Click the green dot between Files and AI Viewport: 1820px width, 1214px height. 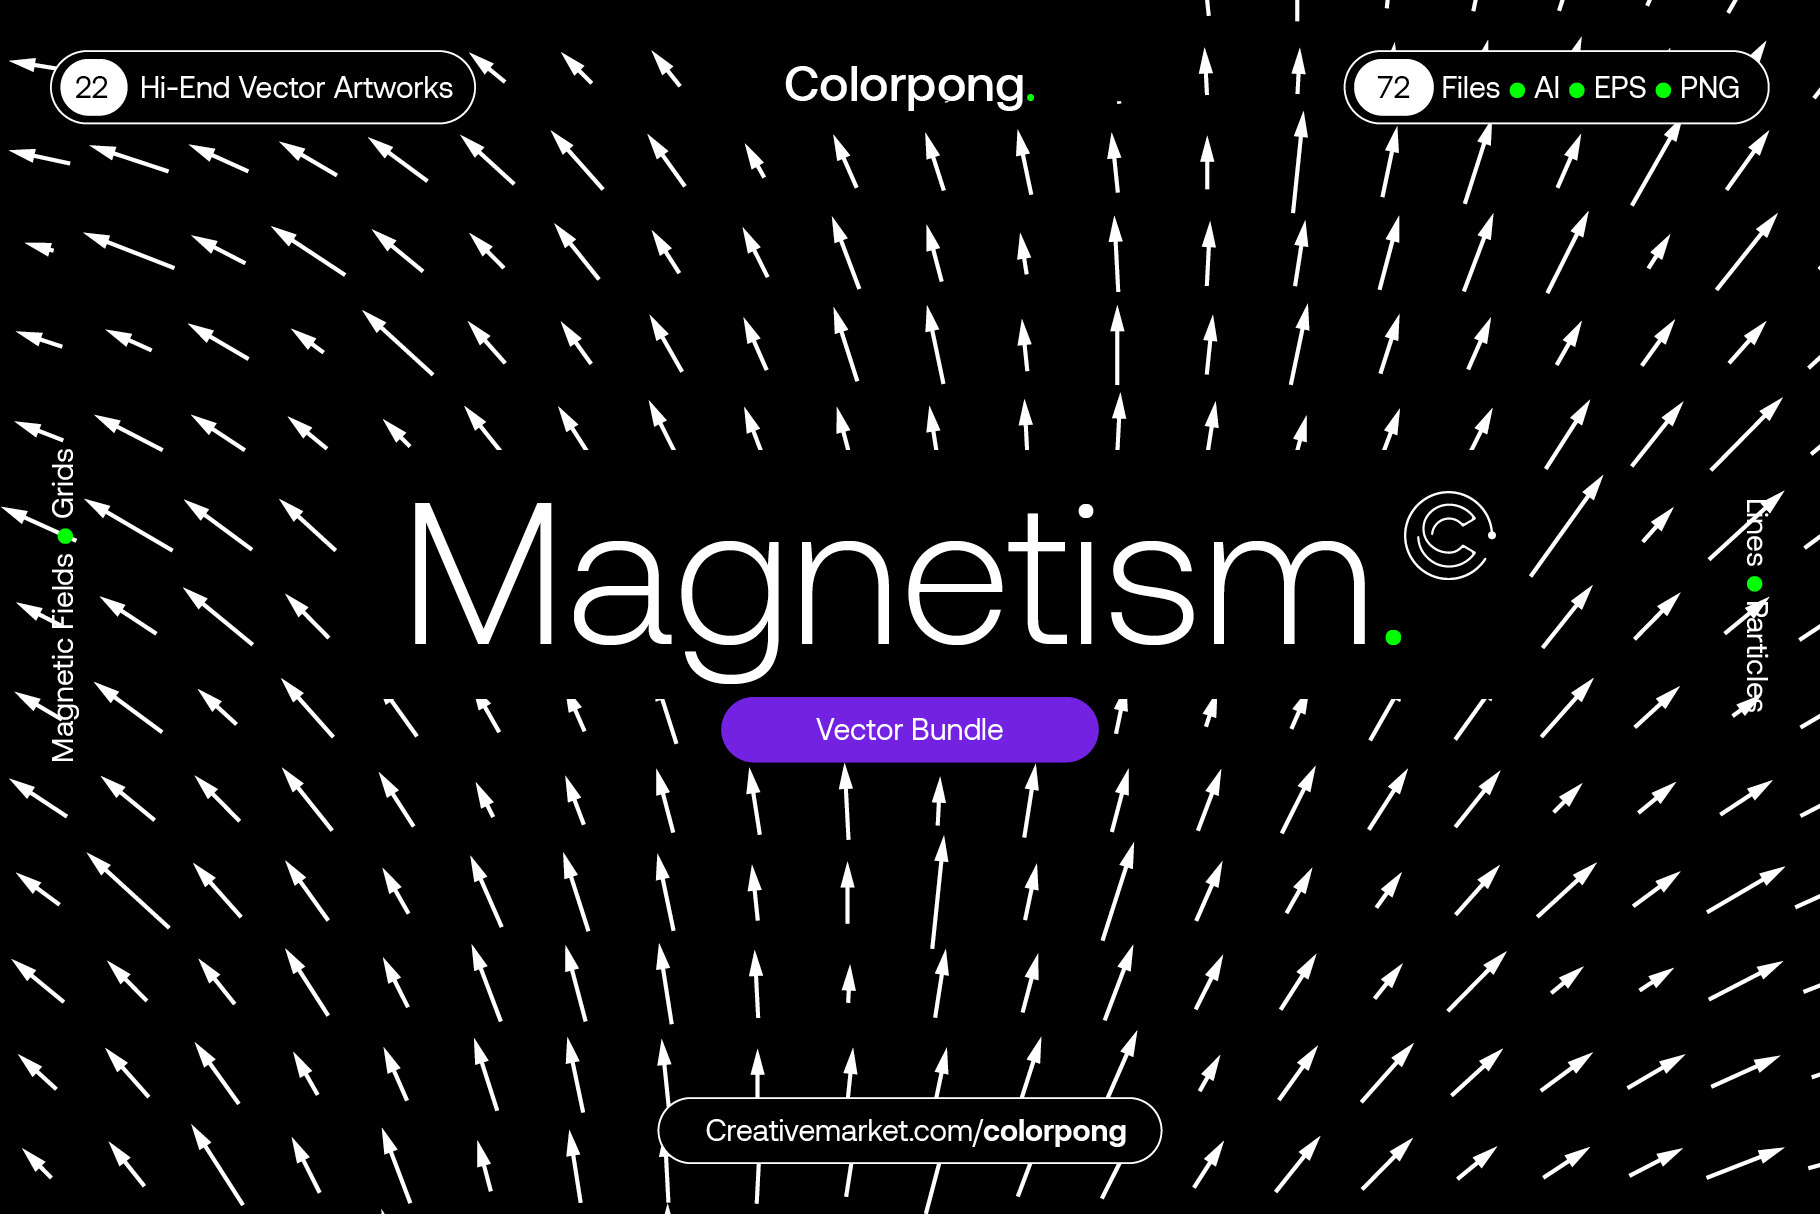(x=1517, y=91)
